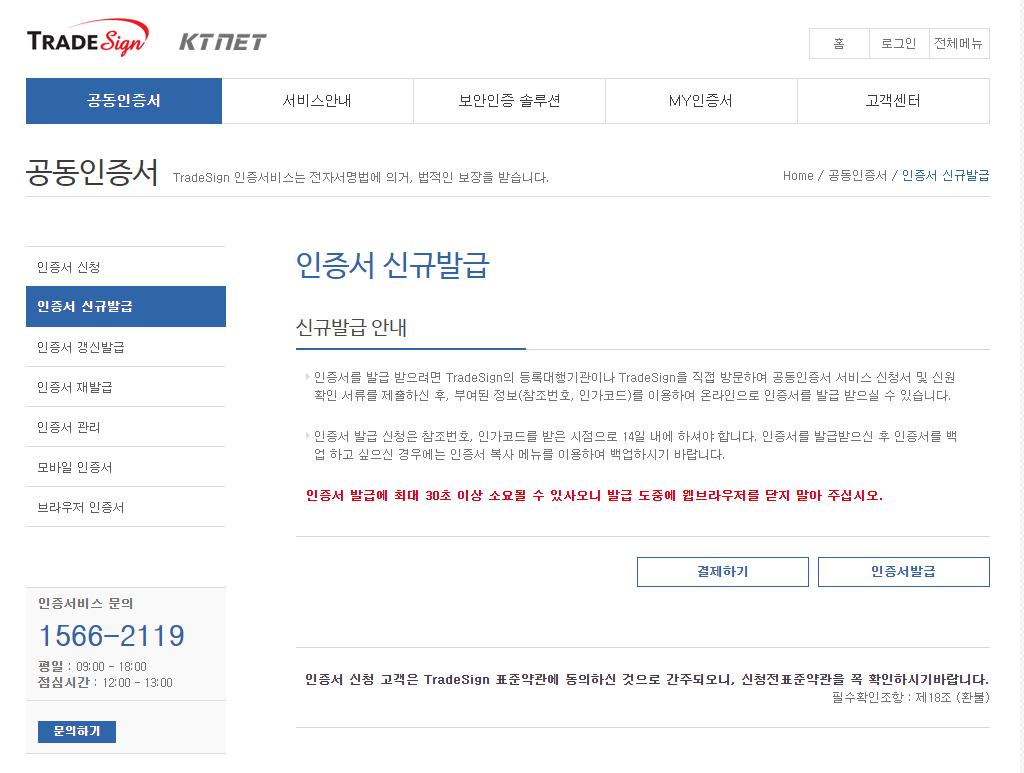Click the 문의하기 inquiry button
Viewport: 1024px width, 773px height.
click(75, 731)
